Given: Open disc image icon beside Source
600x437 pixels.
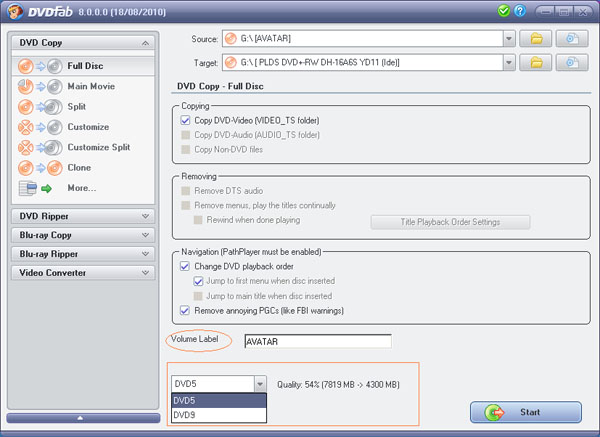Looking at the screenshot, I should (x=572, y=39).
